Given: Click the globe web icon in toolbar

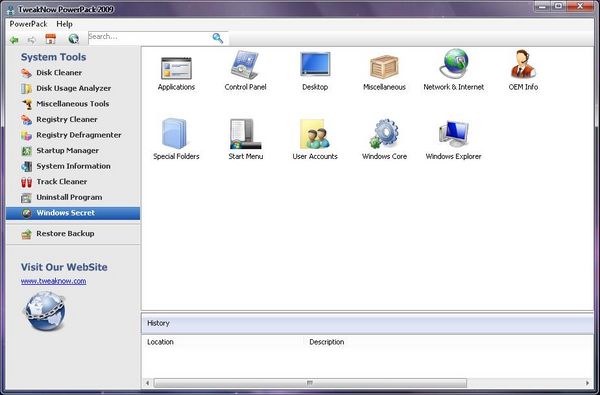Looking at the screenshot, I should point(73,39).
